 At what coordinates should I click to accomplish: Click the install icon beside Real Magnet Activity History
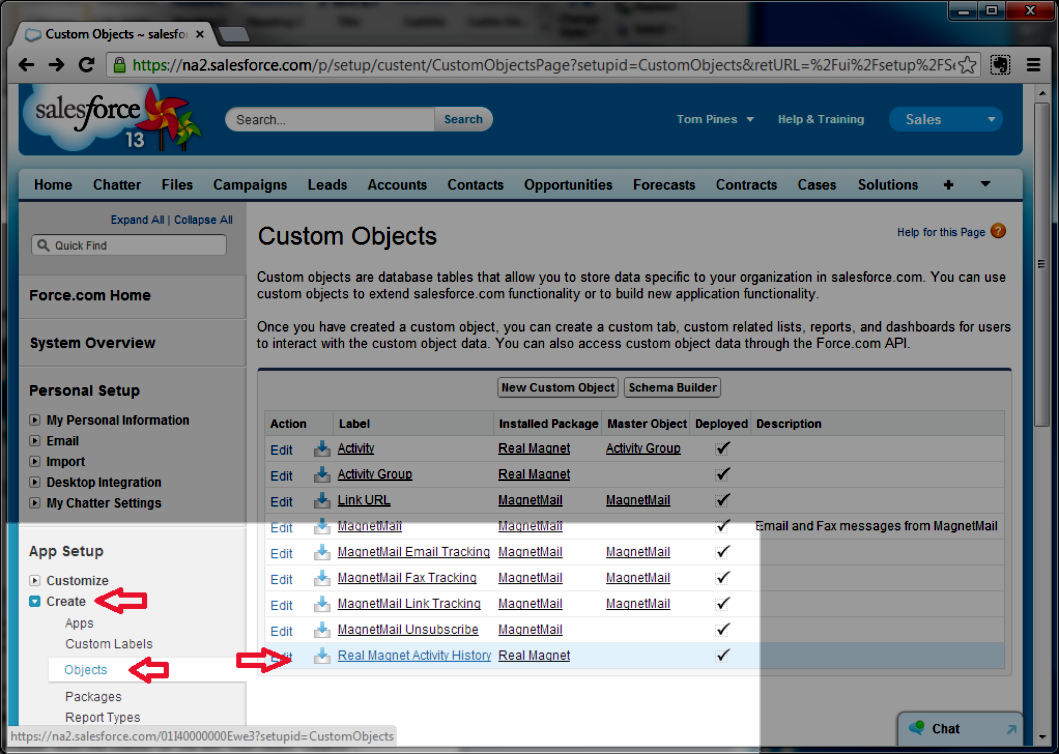click(x=322, y=655)
